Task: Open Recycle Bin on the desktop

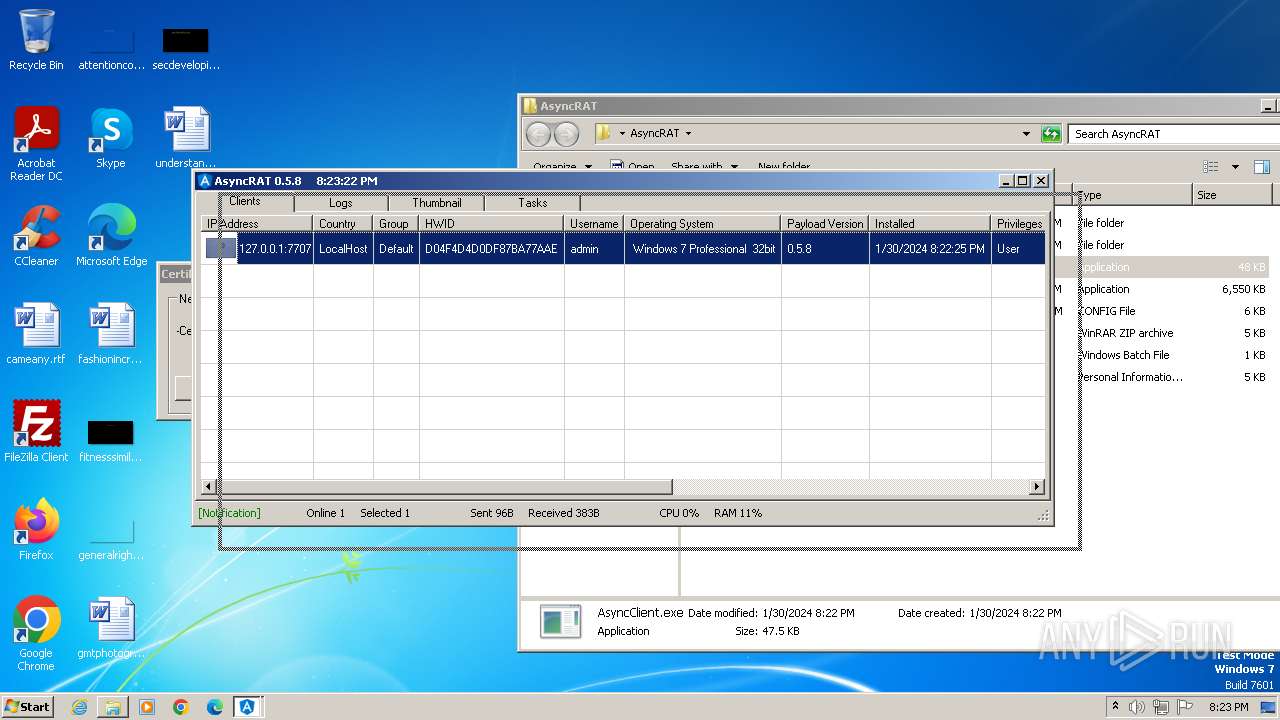Action: (36, 40)
